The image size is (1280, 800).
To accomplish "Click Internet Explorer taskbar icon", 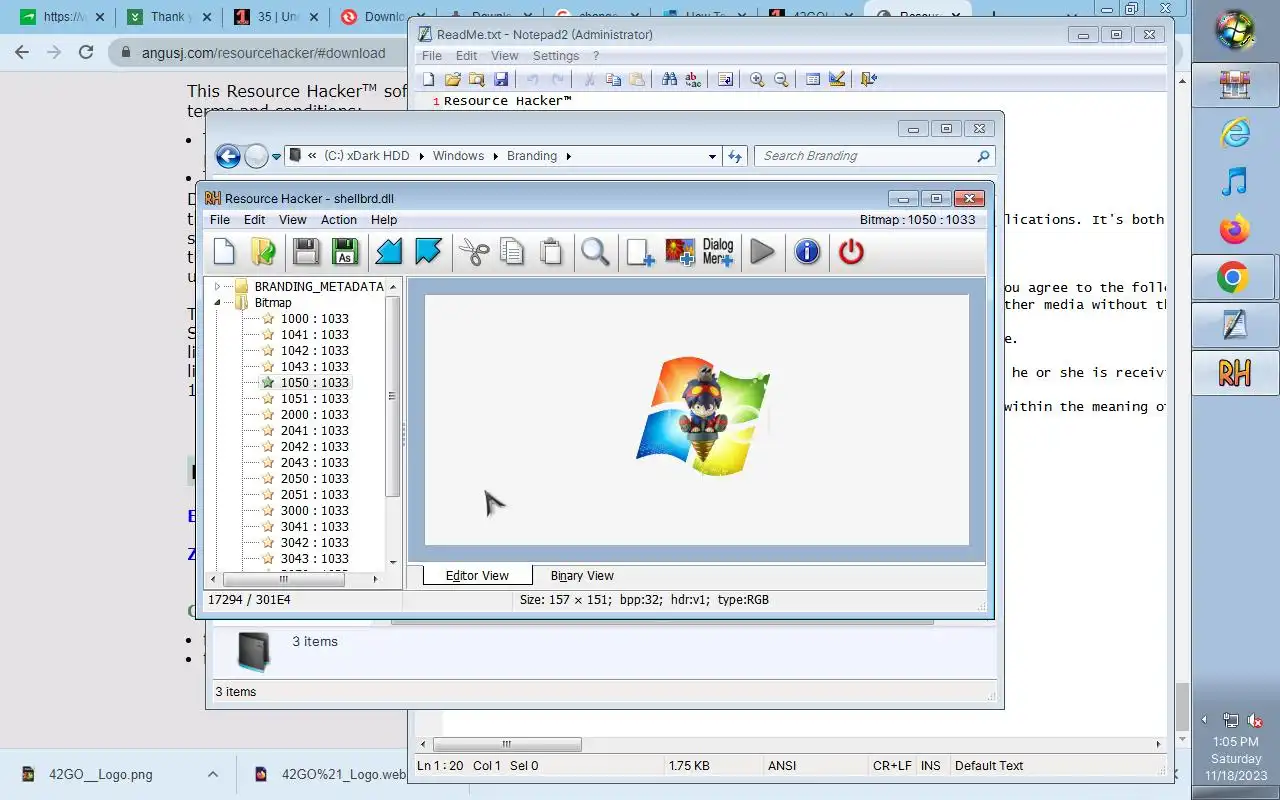I will point(1235,132).
